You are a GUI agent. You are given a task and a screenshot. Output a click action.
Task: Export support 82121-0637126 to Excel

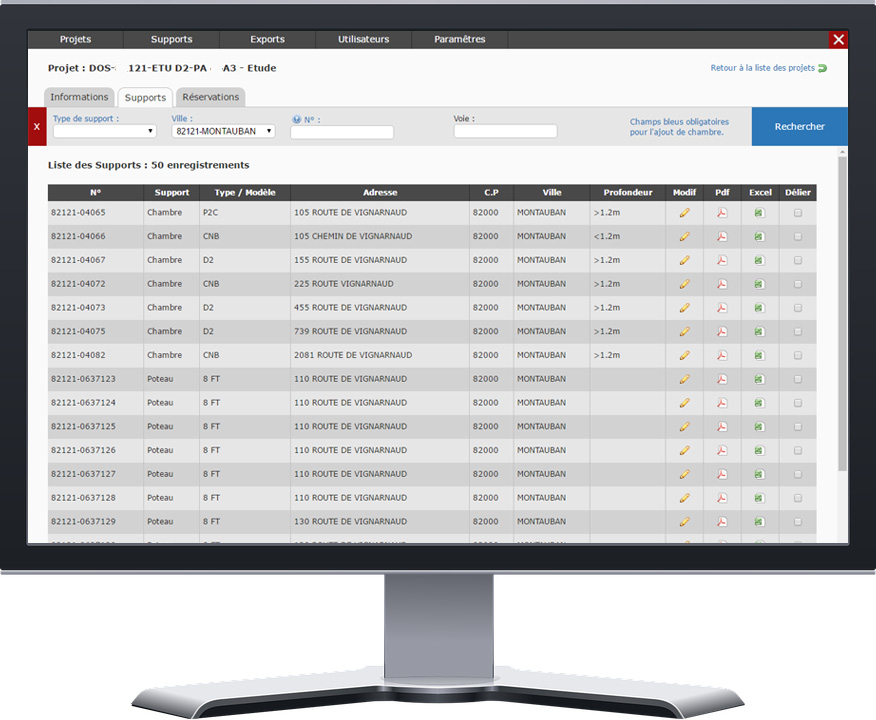click(x=759, y=450)
